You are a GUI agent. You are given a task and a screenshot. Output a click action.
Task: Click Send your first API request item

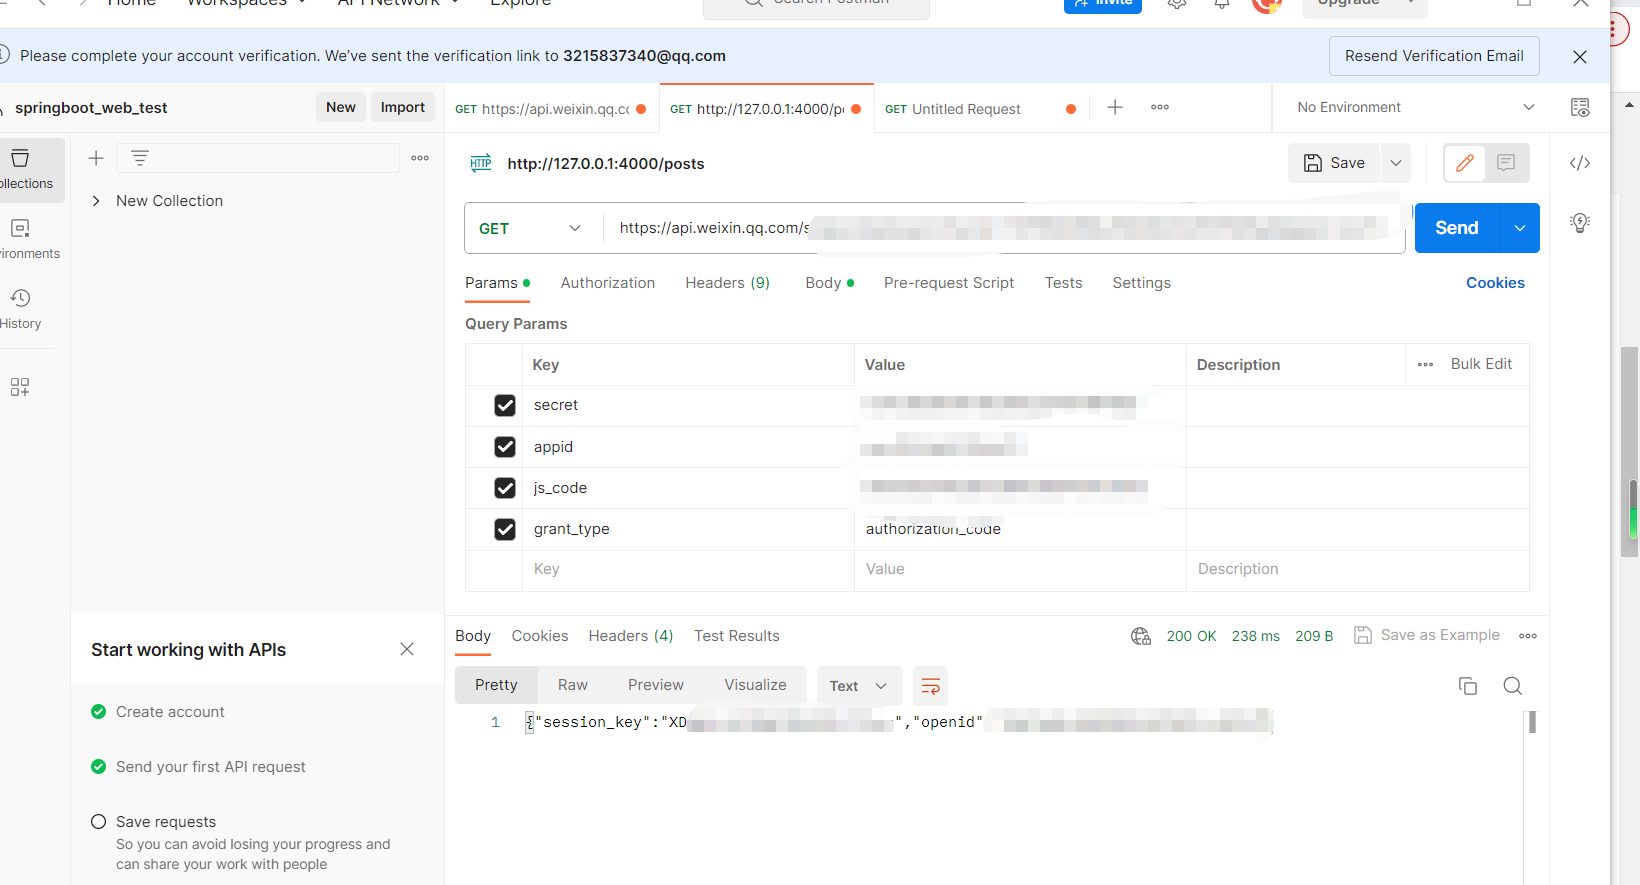pos(211,767)
